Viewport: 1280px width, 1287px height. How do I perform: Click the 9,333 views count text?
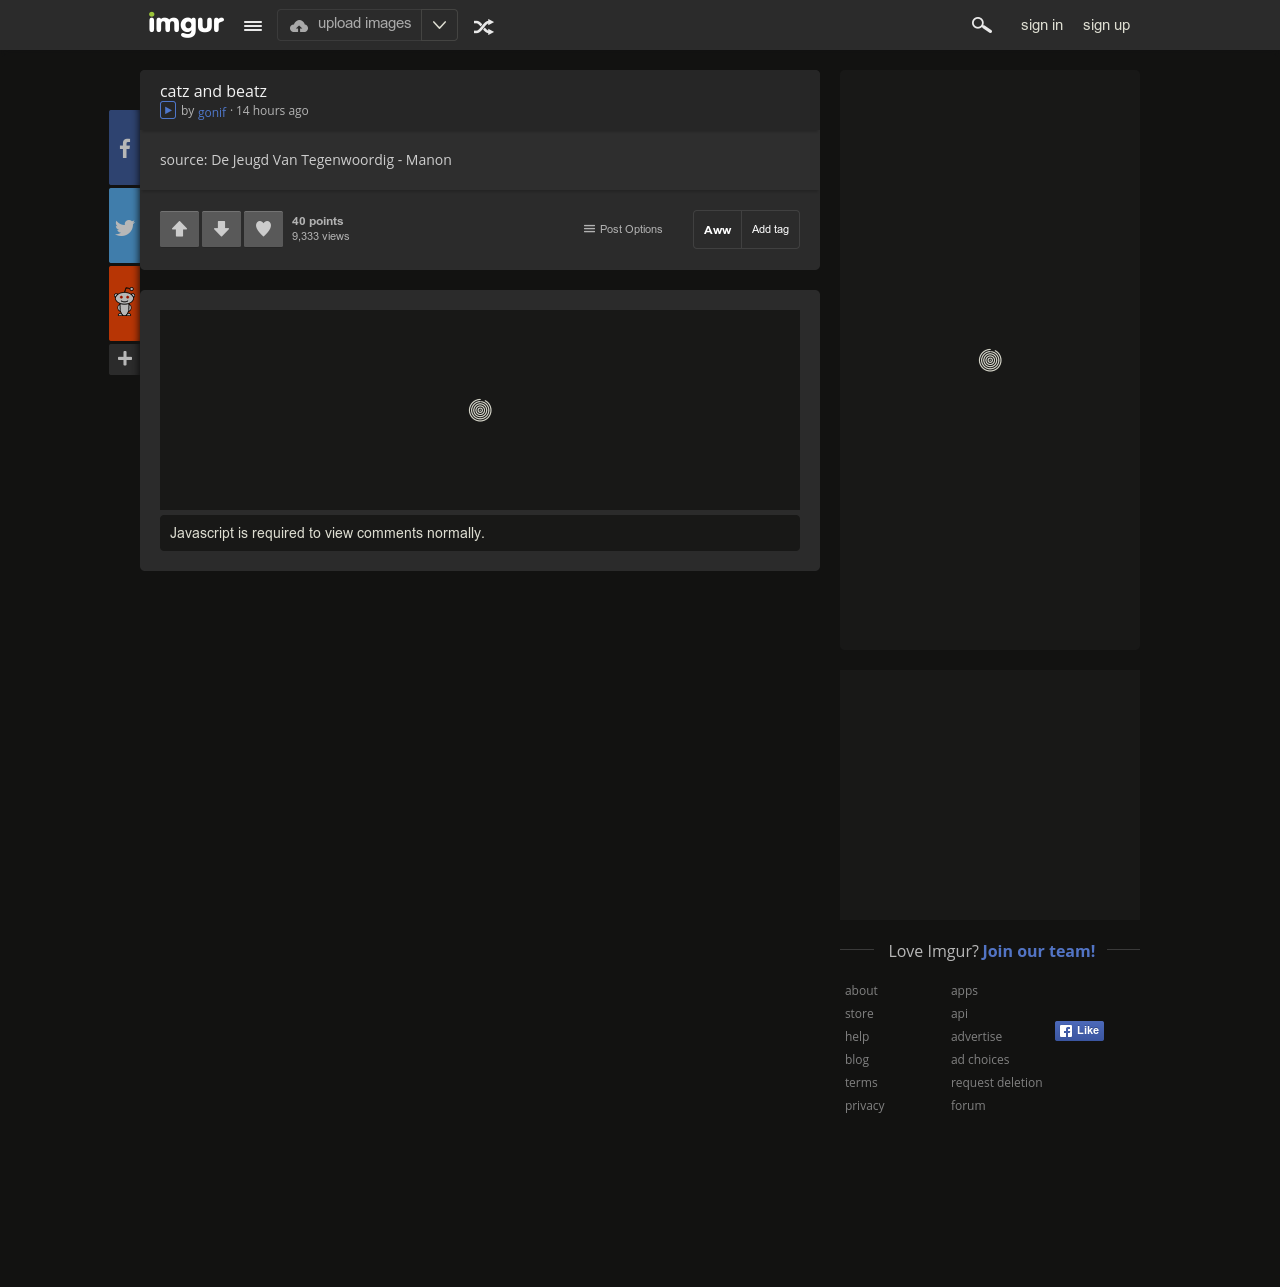click(320, 237)
